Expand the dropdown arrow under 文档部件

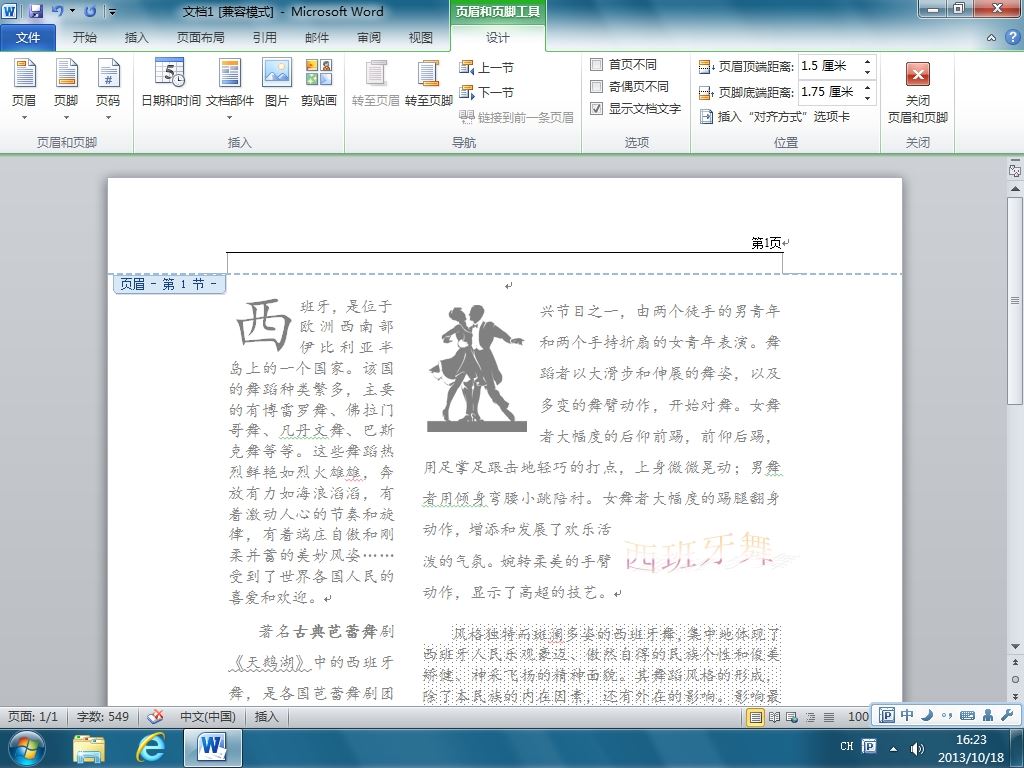point(230,118)
